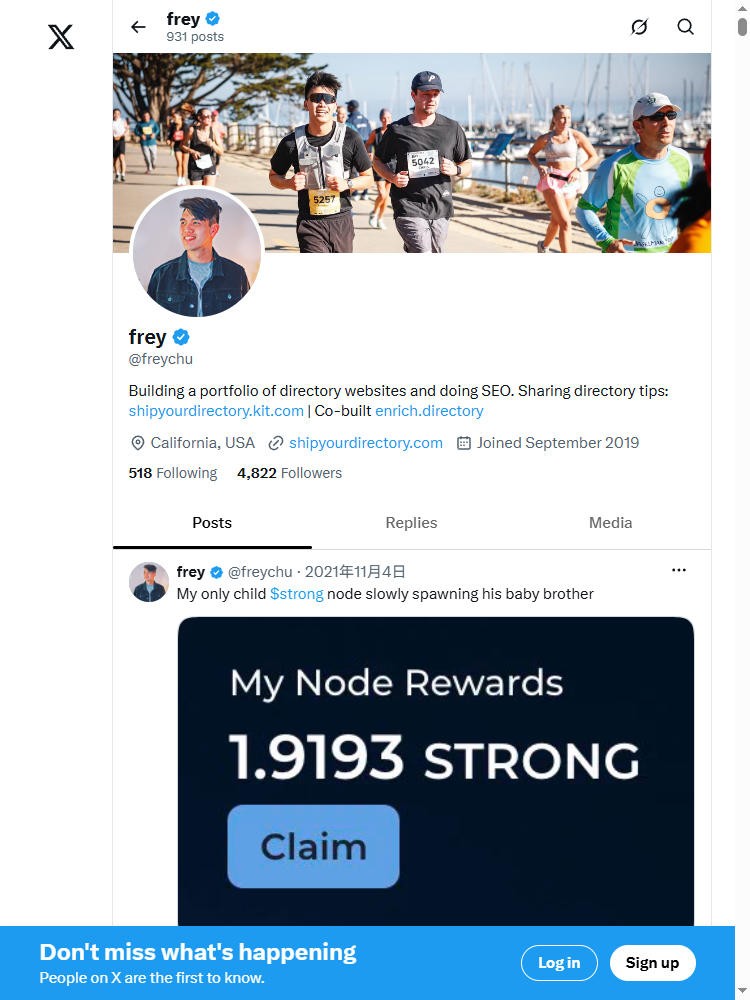Click the Sign up button
This screenshot has width=750, height=1000.
pyautogui.click(x=652, y=963)
